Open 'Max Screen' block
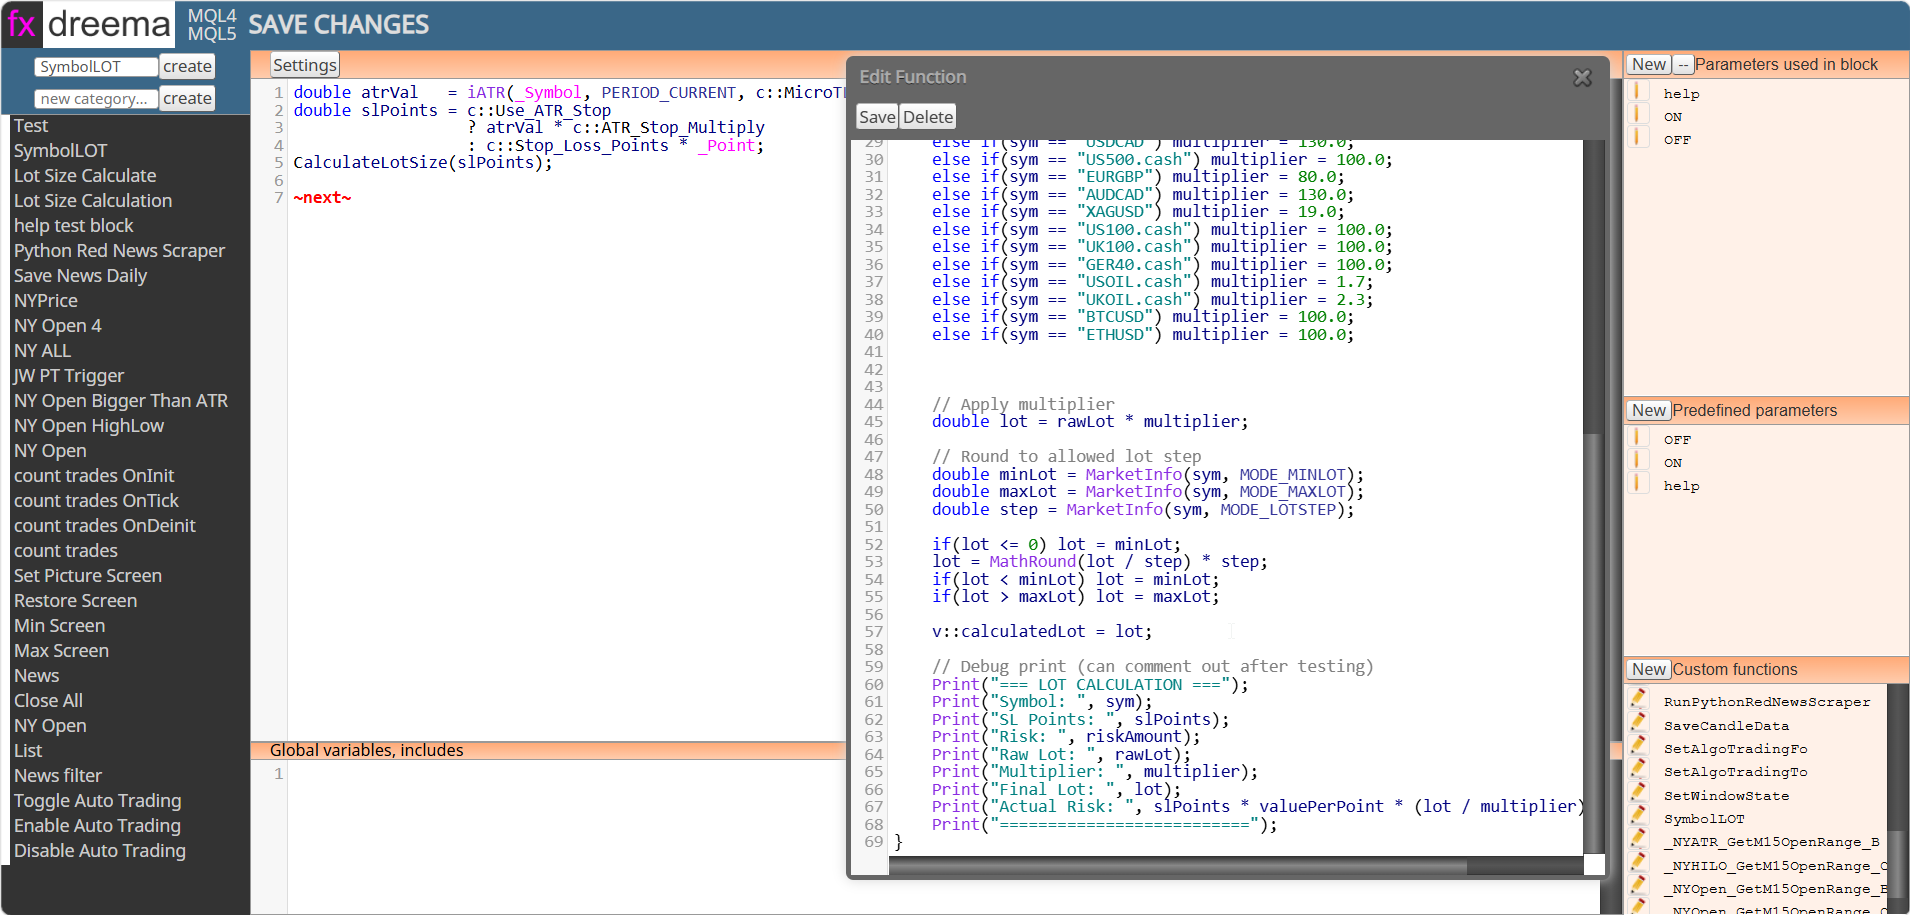 [61, 651]
